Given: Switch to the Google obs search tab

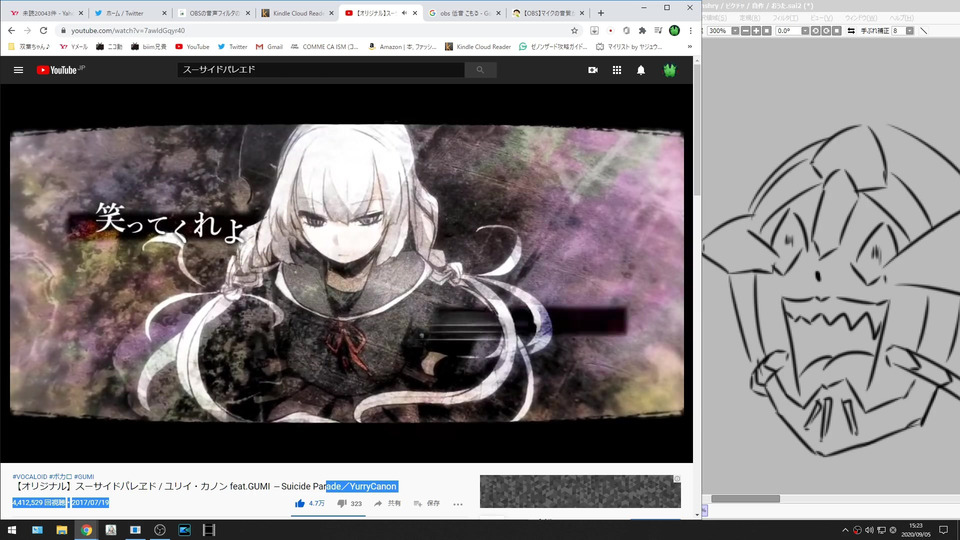Looking at the screenshot, I should click(x=464, y=13).
